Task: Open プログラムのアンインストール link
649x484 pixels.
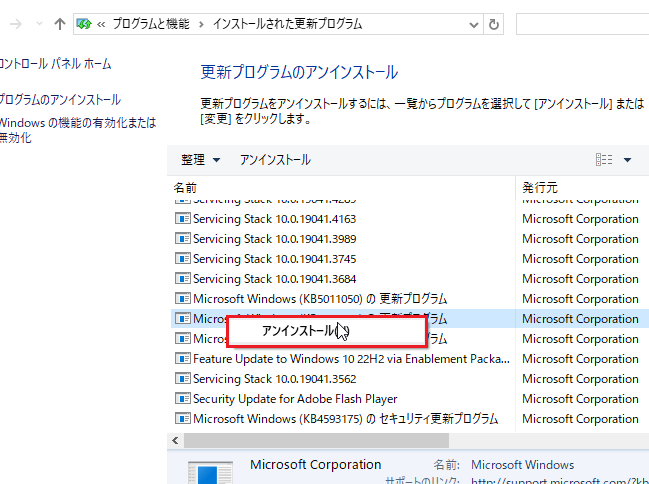Action: [x=60, y=100]
